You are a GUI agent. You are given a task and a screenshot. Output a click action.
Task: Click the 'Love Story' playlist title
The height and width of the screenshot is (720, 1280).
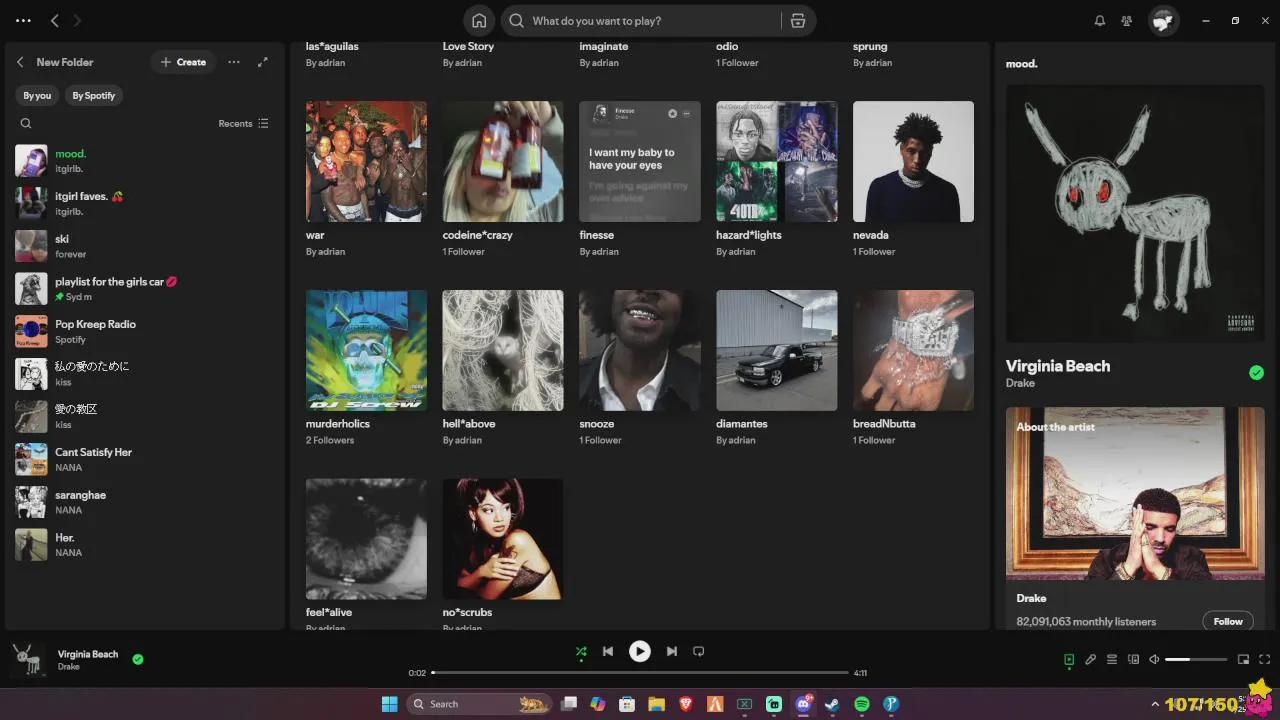pos(468,46)
